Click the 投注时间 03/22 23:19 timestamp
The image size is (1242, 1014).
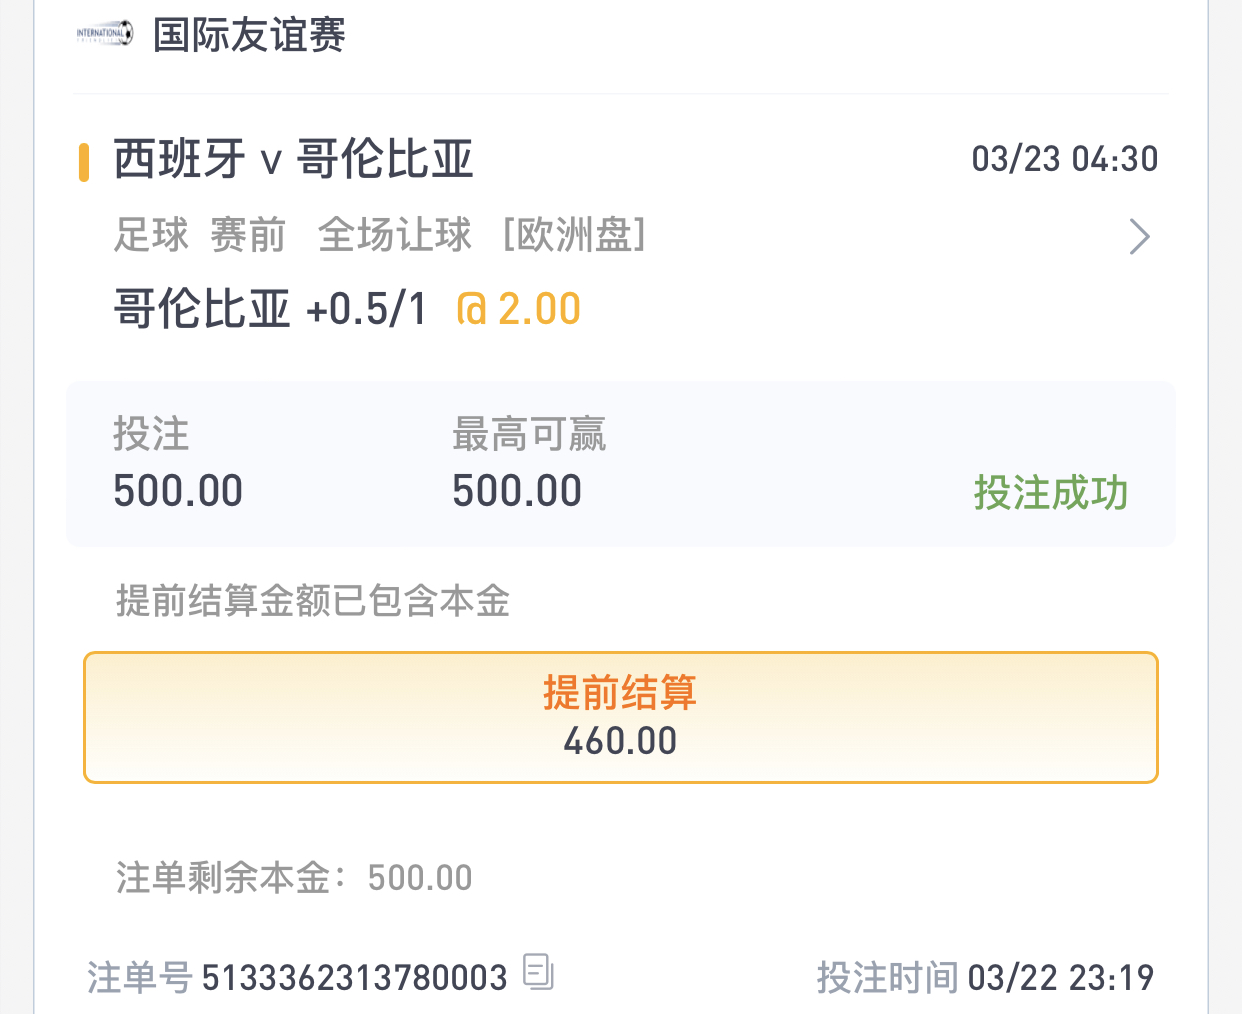tap(985, 977)
